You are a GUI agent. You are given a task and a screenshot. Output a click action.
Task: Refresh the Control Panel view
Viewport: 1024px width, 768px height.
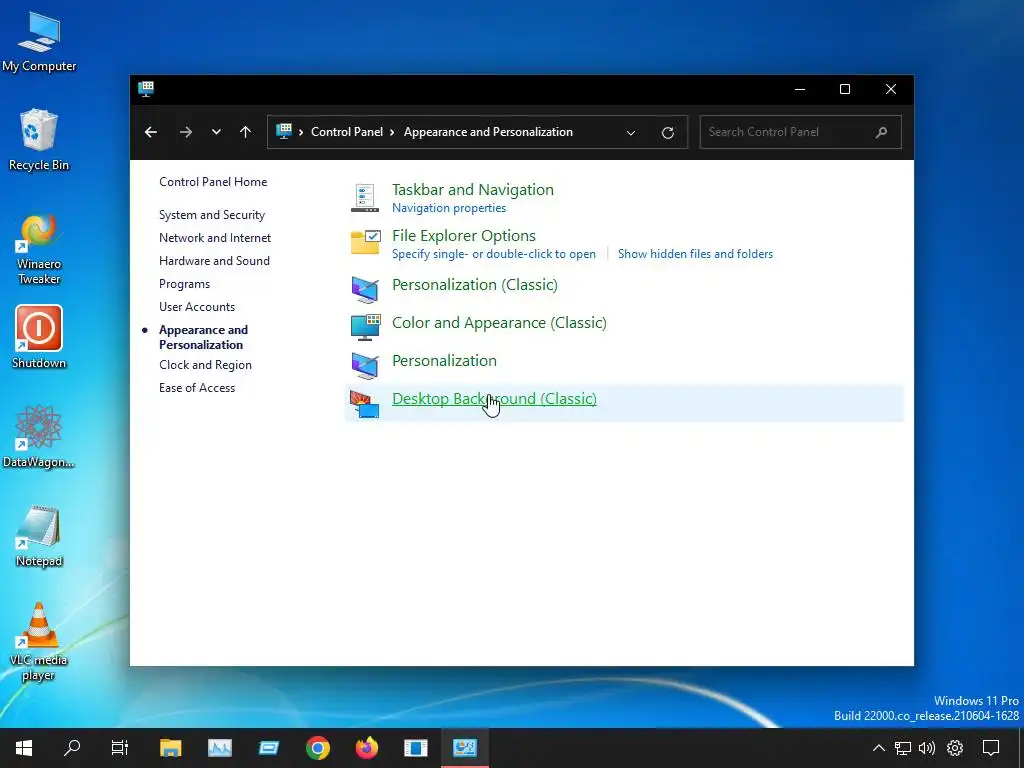click(667, 133)
